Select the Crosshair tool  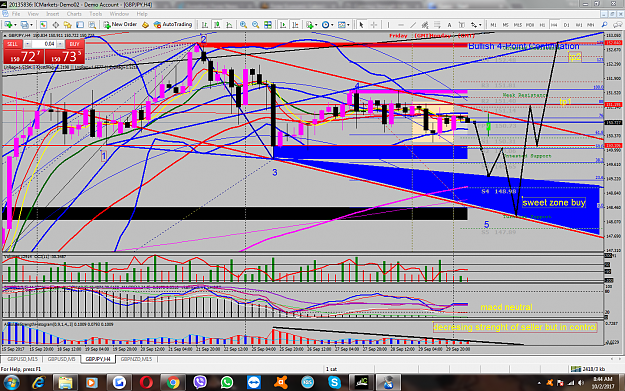(x=374, y=25)
